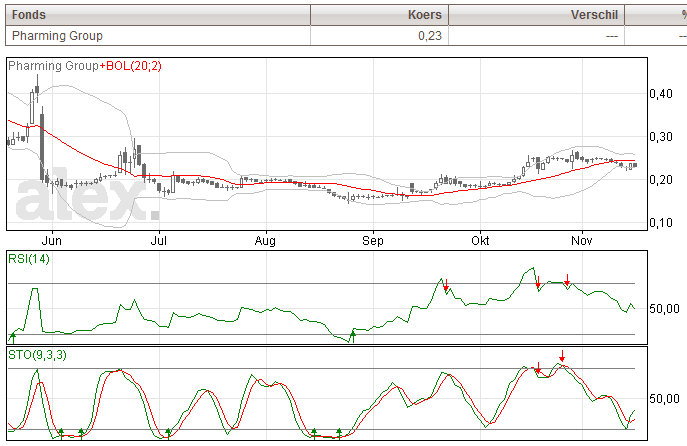
Task: Click the STO 50,00 axis value
Action: click(x=664, y=399)
